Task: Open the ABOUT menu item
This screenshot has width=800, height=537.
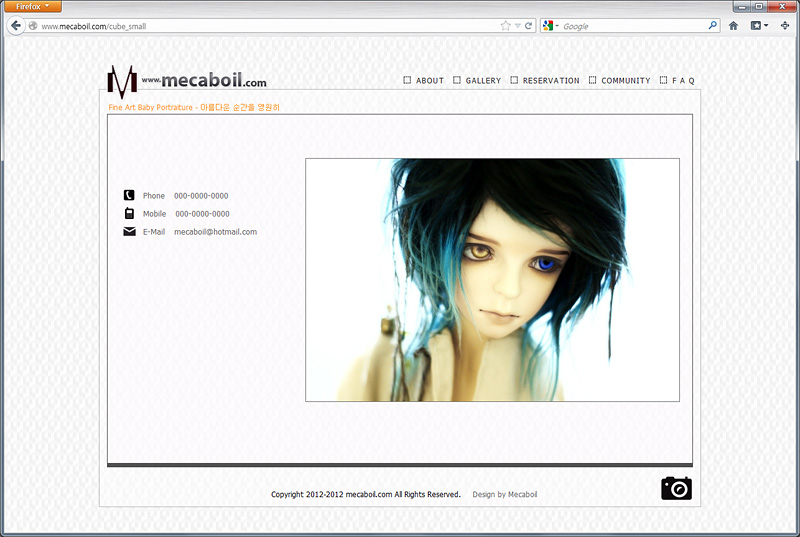Action: 423,81
